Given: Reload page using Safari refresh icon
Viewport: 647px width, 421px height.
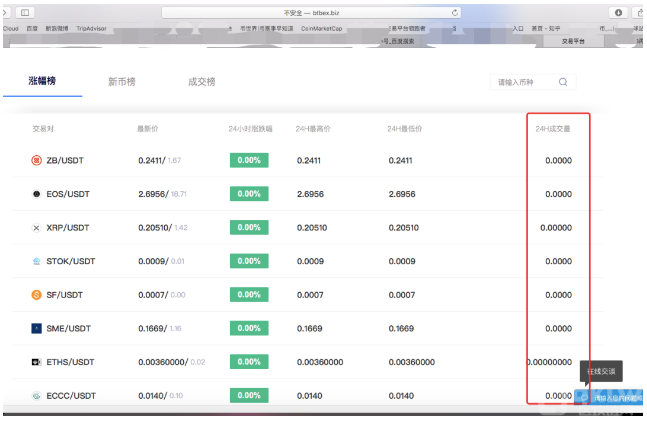Looking at the screenshot, I should point(456,12).
